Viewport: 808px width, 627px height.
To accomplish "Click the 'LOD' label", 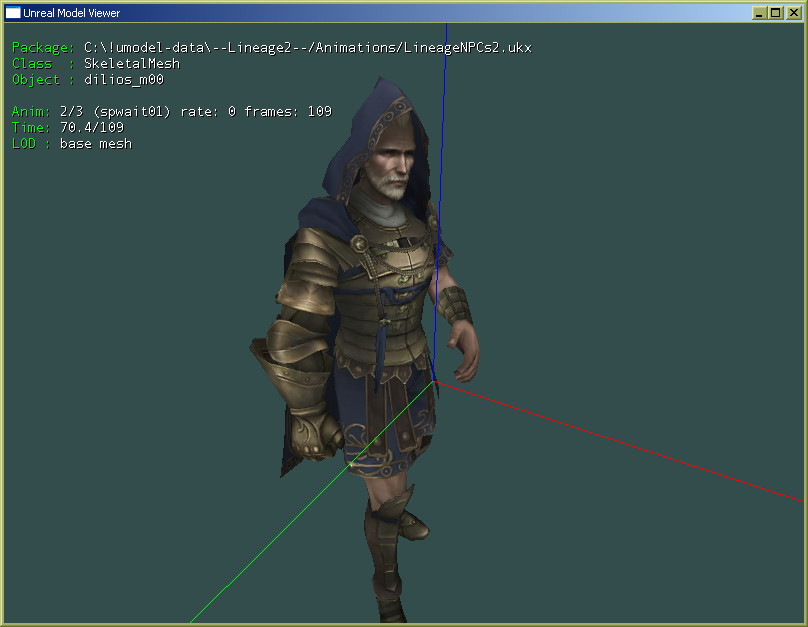I will (x=24, y=144).
